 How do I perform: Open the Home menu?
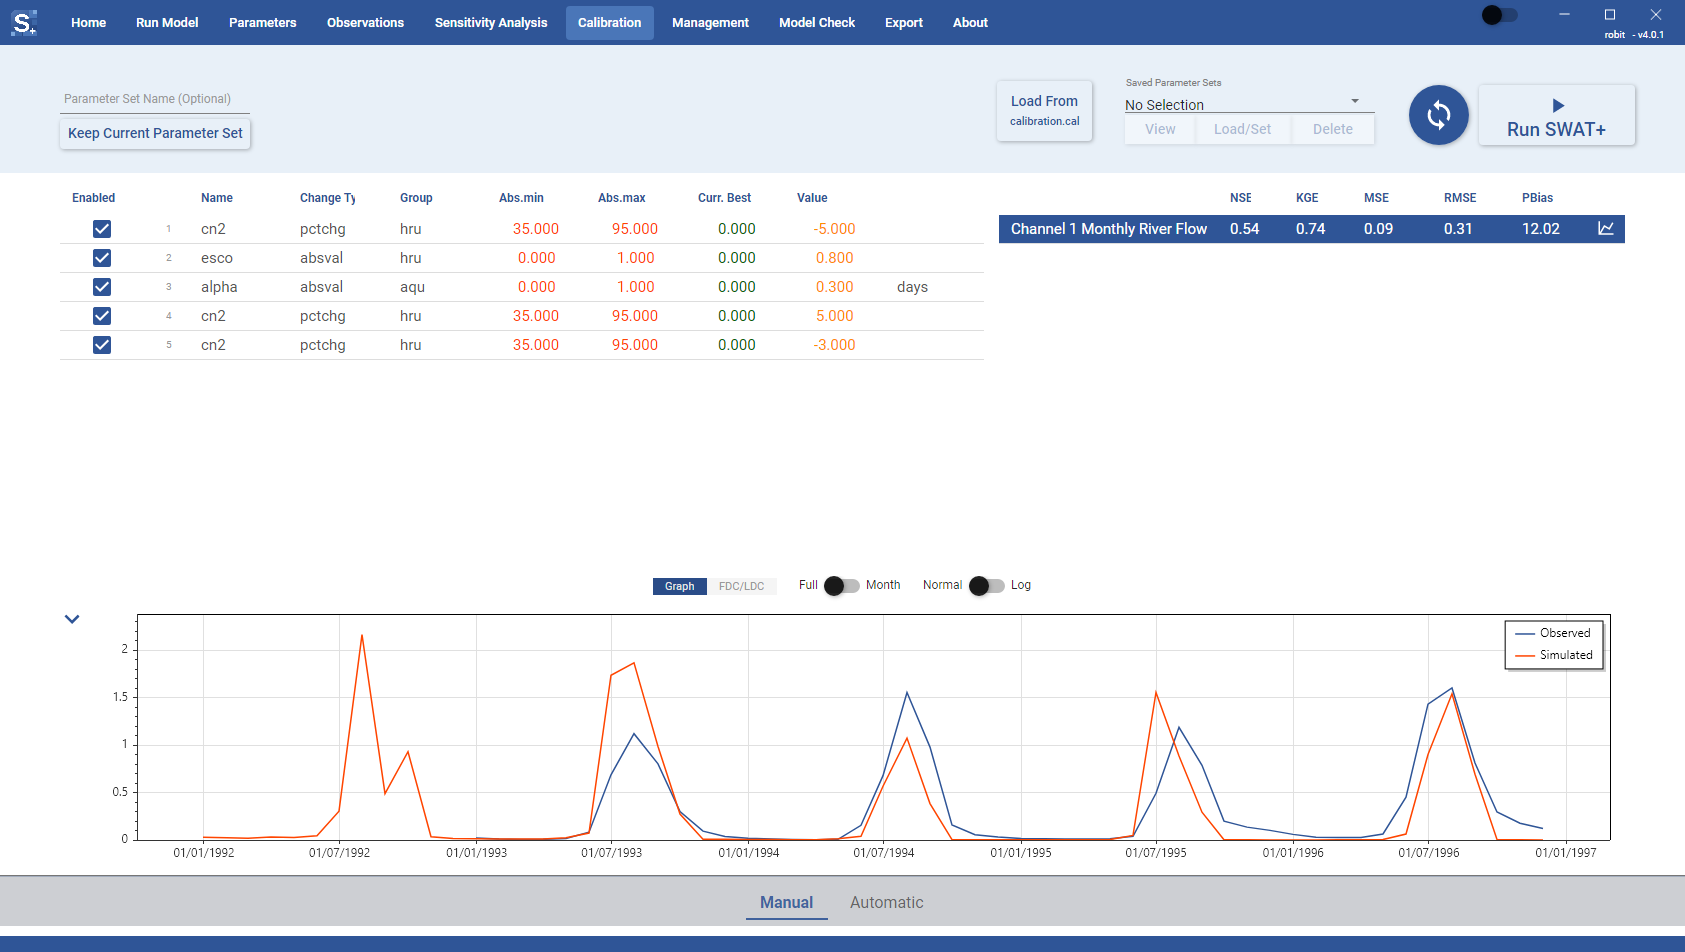click(x=88, y=23)
